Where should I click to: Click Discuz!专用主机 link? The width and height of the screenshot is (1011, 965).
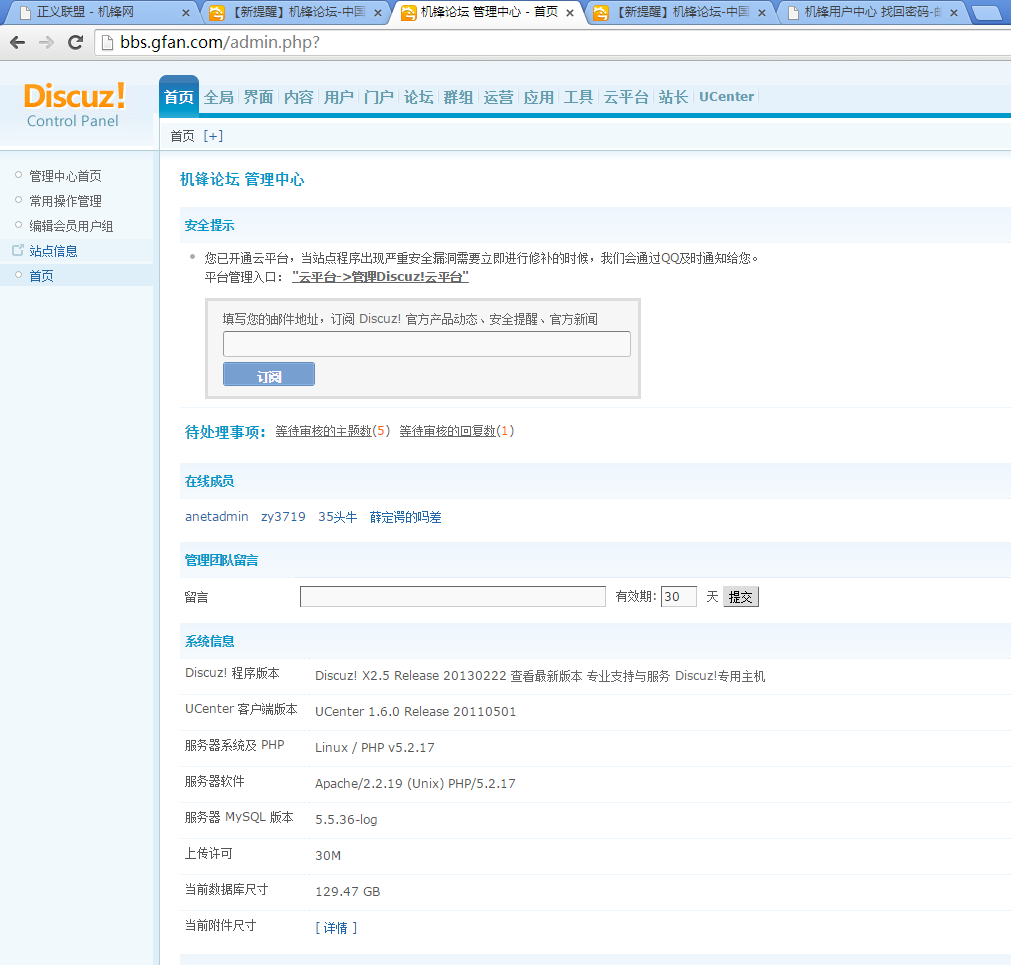[x=720, y=676]
